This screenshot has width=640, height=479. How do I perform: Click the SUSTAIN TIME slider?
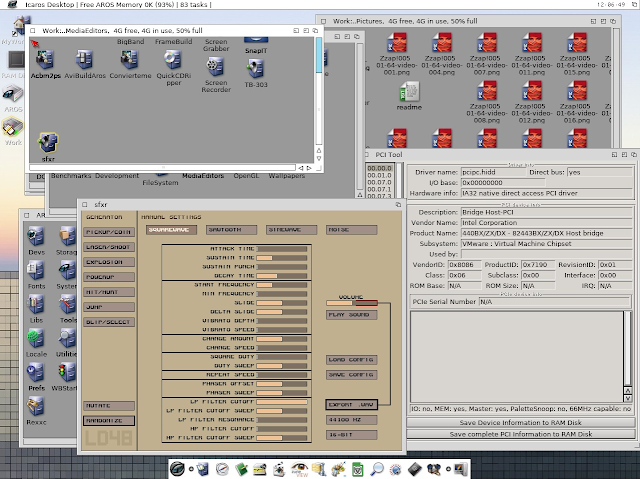pyautogui.click(x=282, y=258)
